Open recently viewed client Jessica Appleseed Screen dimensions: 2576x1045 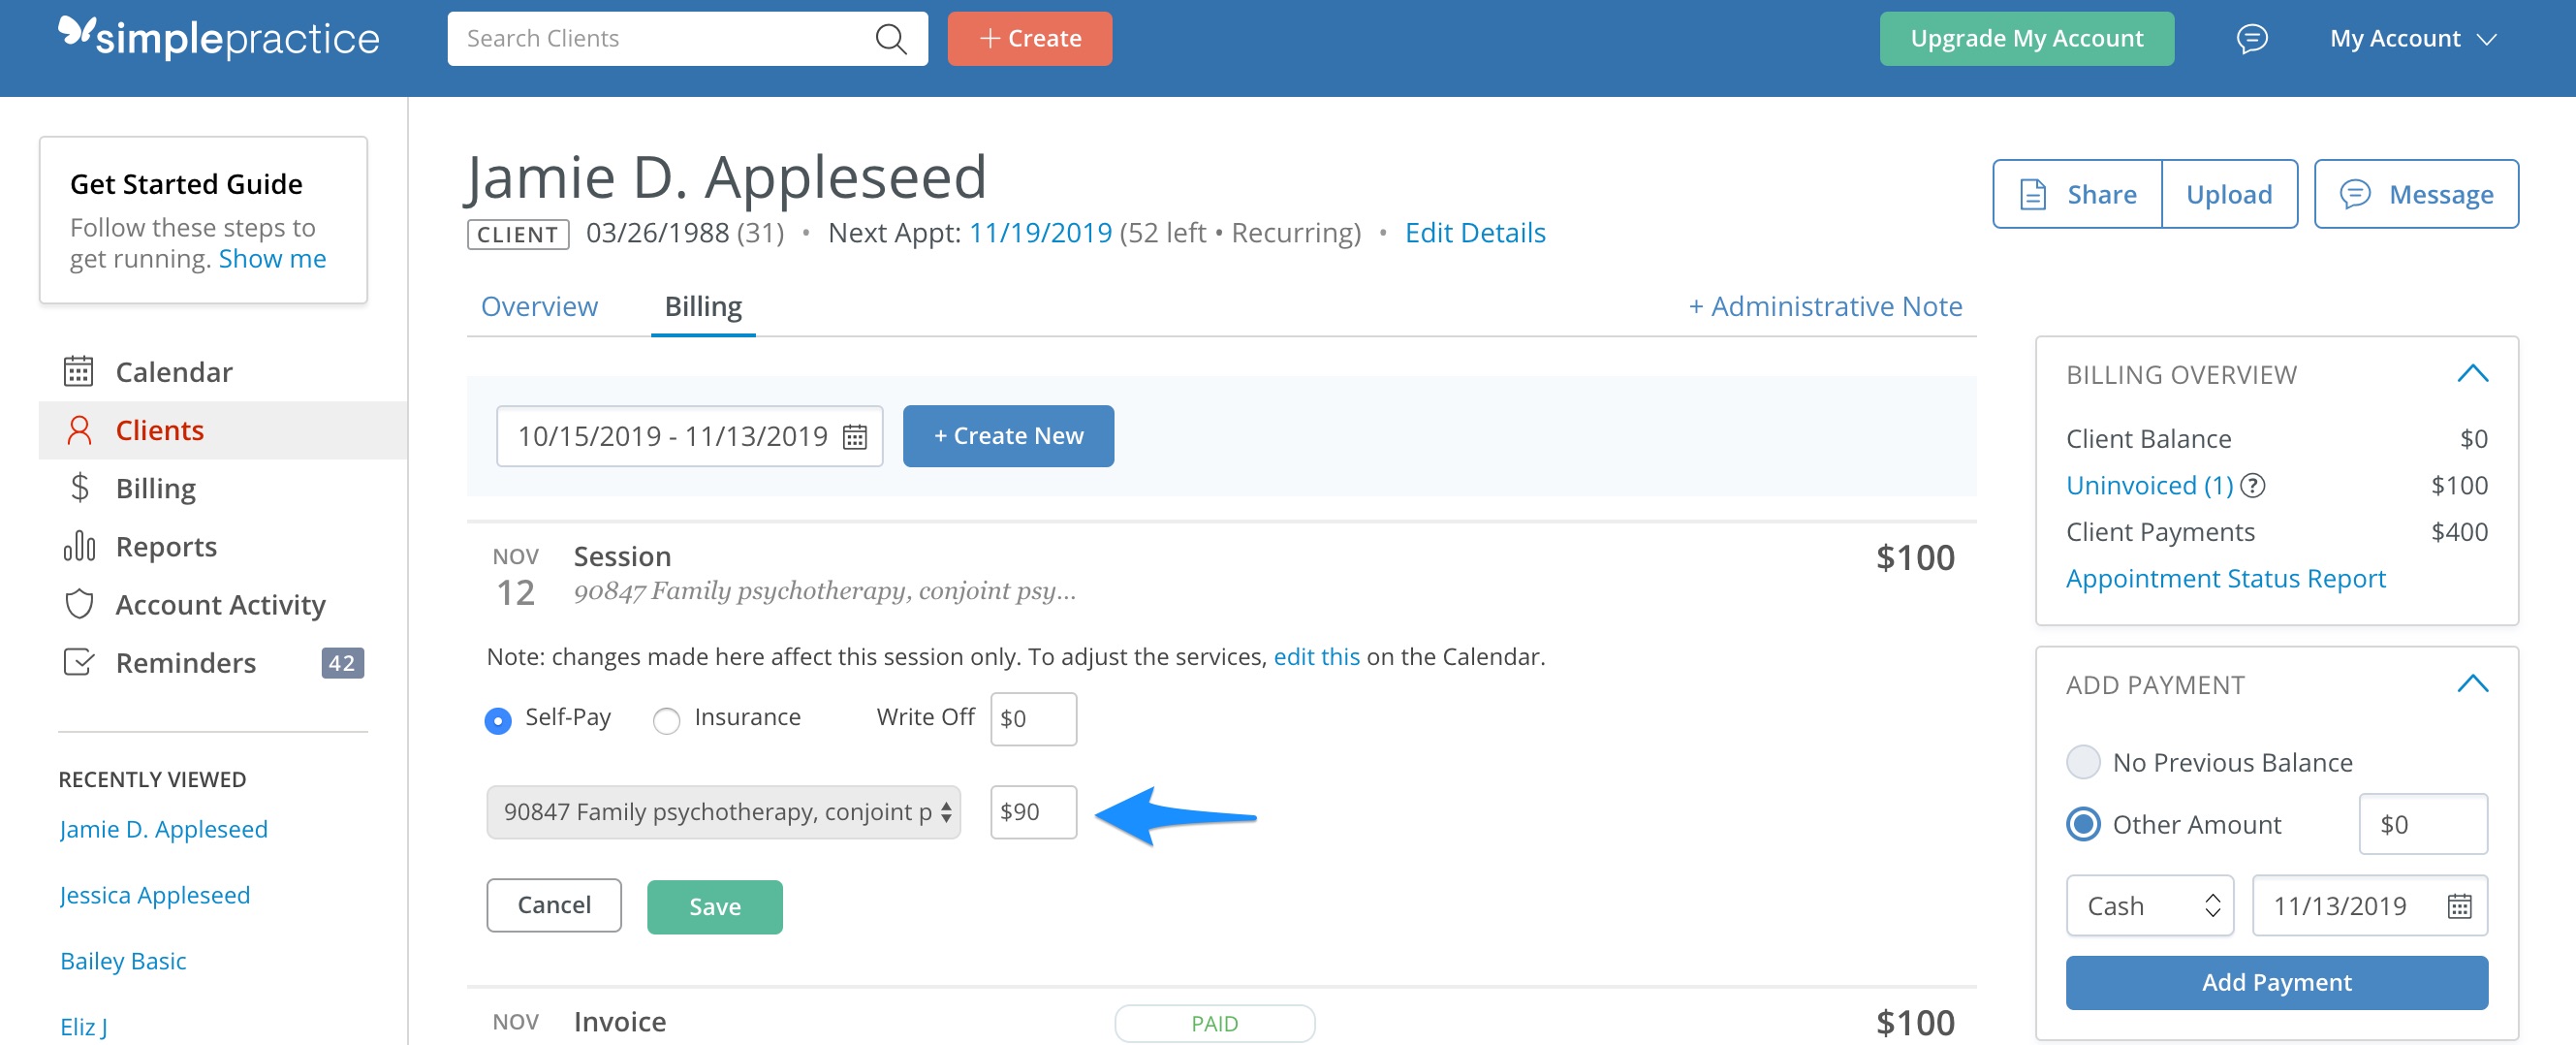155,894
